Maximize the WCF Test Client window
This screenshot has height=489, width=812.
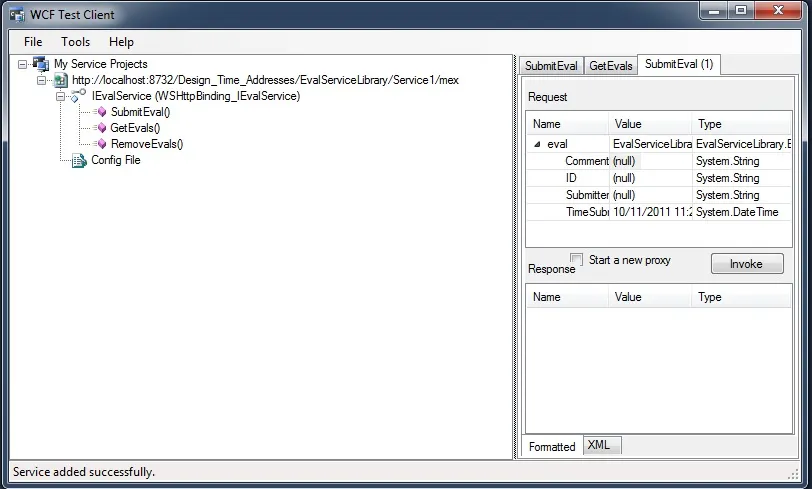741,10
